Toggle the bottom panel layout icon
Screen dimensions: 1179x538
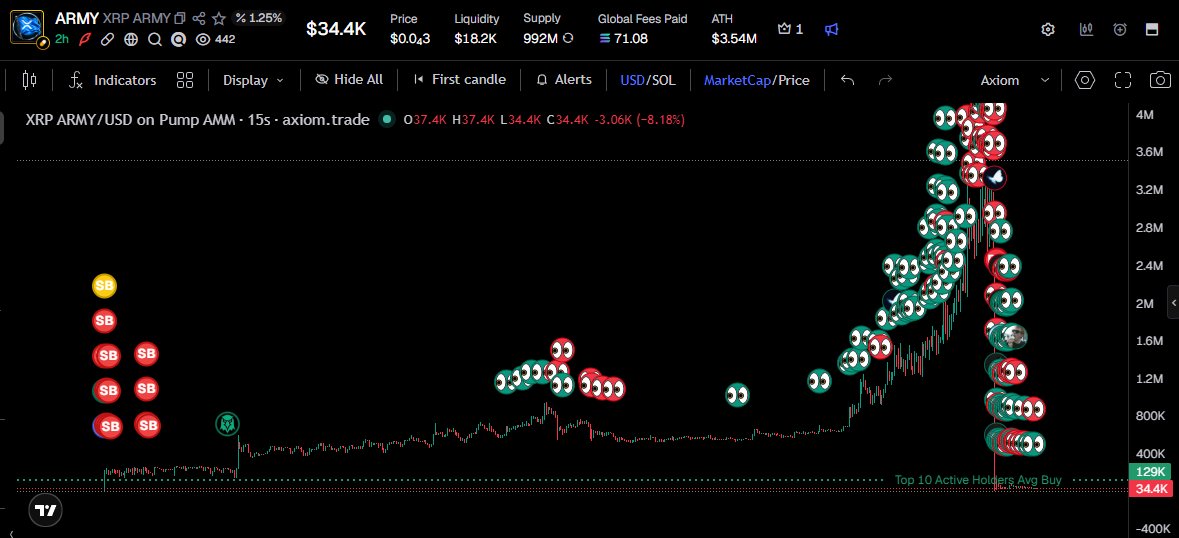pyautogui.click(x=1151, y=29)
